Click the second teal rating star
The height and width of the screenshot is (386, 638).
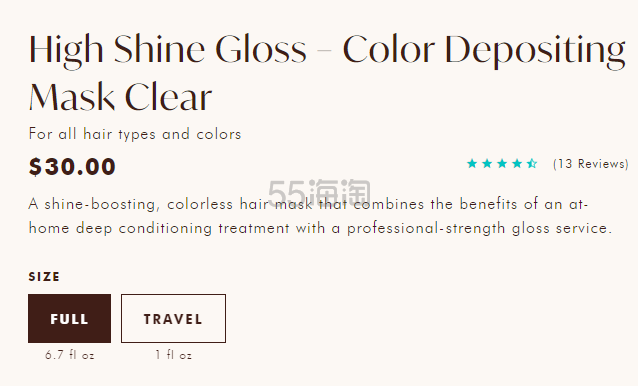[487, 164]
